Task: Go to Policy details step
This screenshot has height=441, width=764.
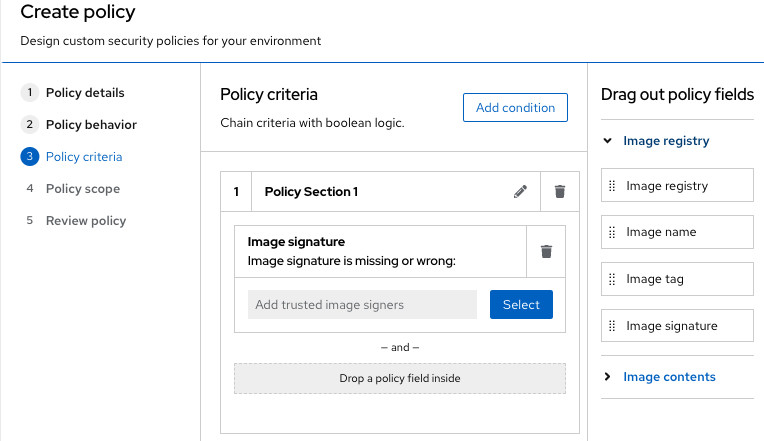Action: [85, 93]
